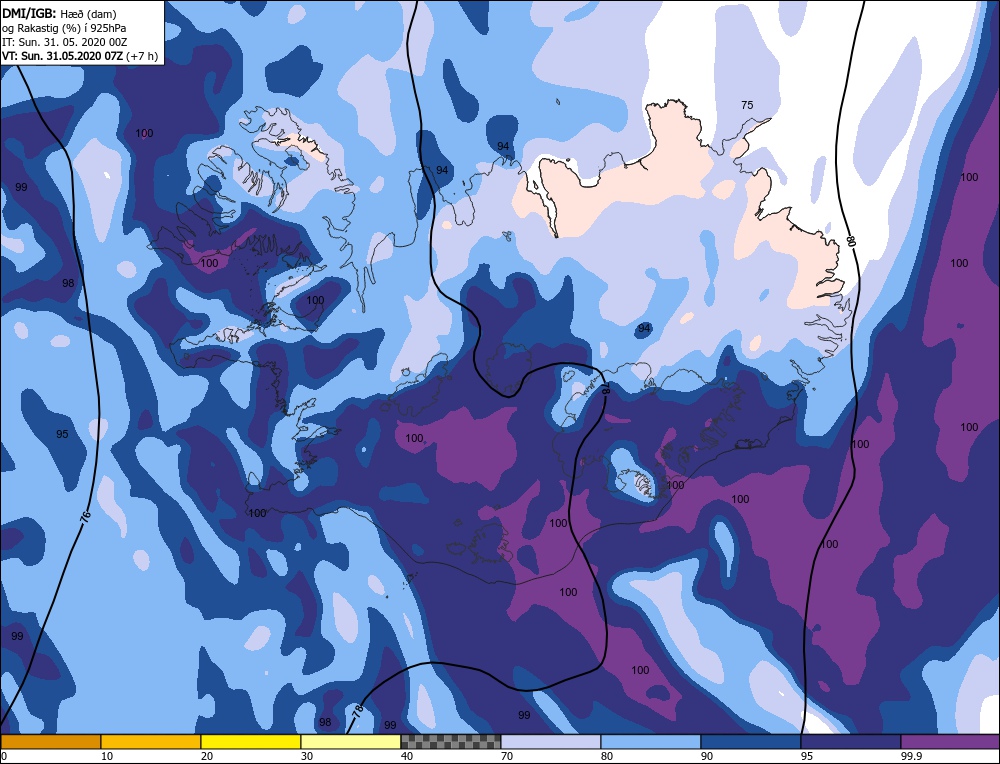
Task: Click the lavender 70–80 legend swatch
Action: pos(551,741)
